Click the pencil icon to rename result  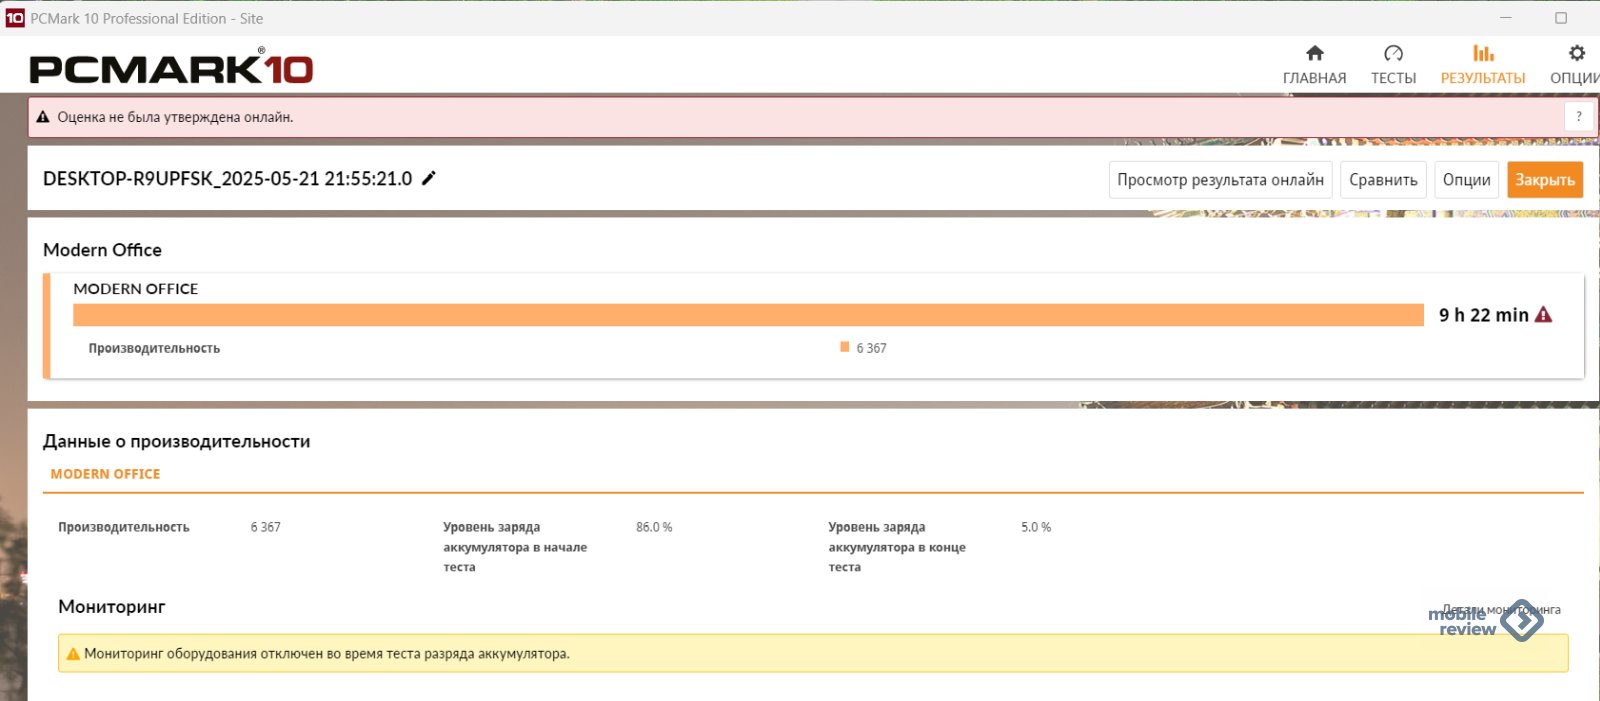pos(429,178)
